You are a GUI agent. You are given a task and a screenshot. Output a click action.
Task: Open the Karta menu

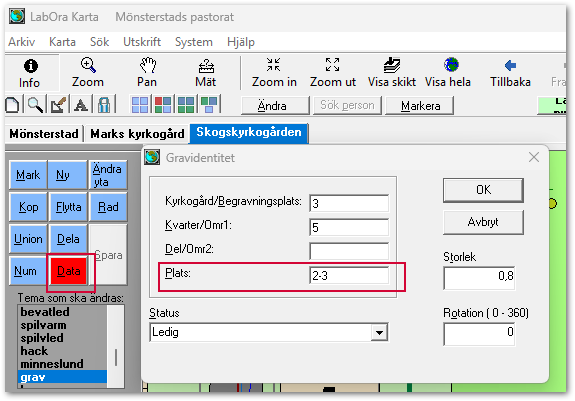[62, 42]
